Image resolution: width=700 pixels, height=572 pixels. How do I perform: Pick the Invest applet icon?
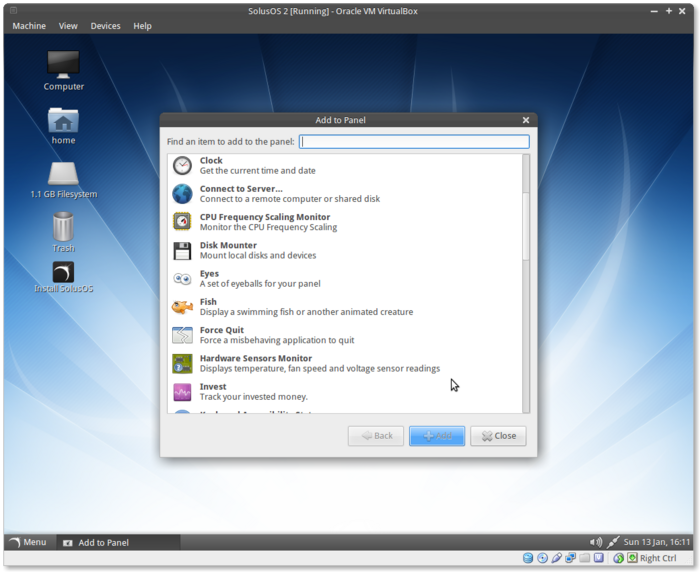[x=182, y=392]
